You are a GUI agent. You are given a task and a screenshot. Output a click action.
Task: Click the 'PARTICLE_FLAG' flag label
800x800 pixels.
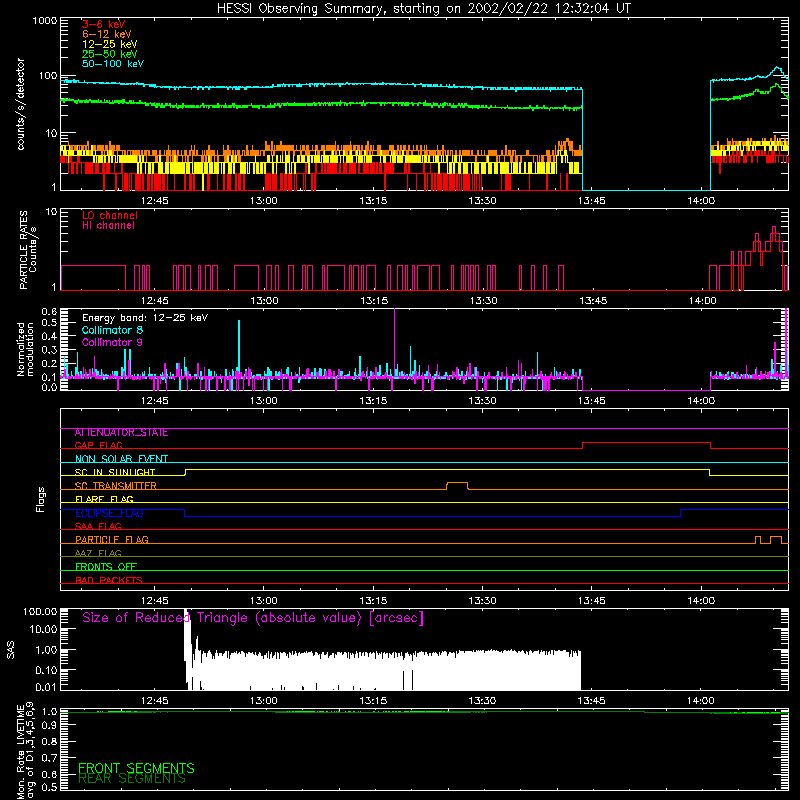click(112, 539)
